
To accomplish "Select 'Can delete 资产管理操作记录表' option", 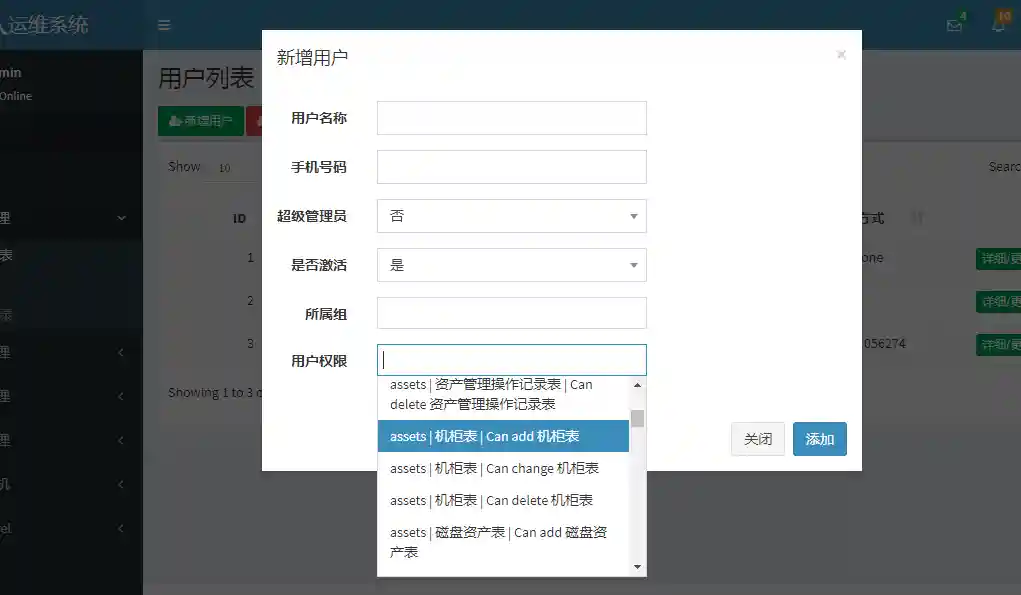I will tap(503, 394).
